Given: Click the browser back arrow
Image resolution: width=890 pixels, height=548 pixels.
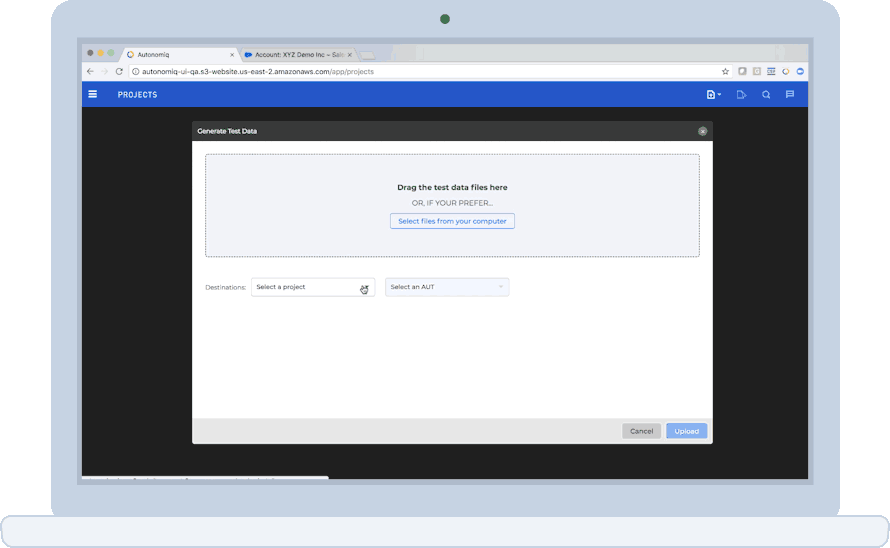Looking at the screenshot, I should 90,72.
